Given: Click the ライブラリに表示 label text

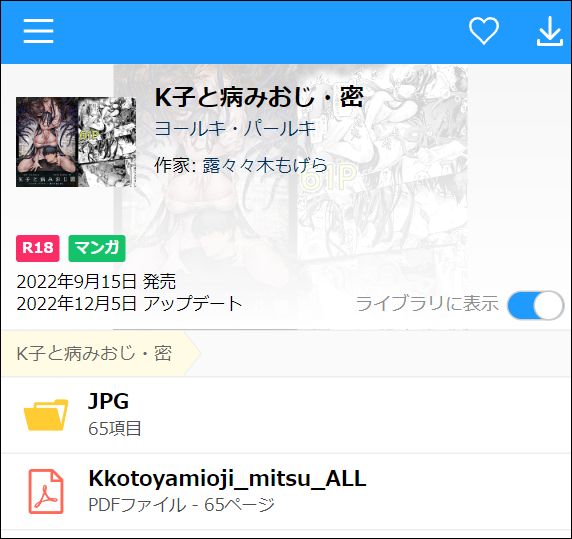Looking at the screenshot, I should 427,303.
